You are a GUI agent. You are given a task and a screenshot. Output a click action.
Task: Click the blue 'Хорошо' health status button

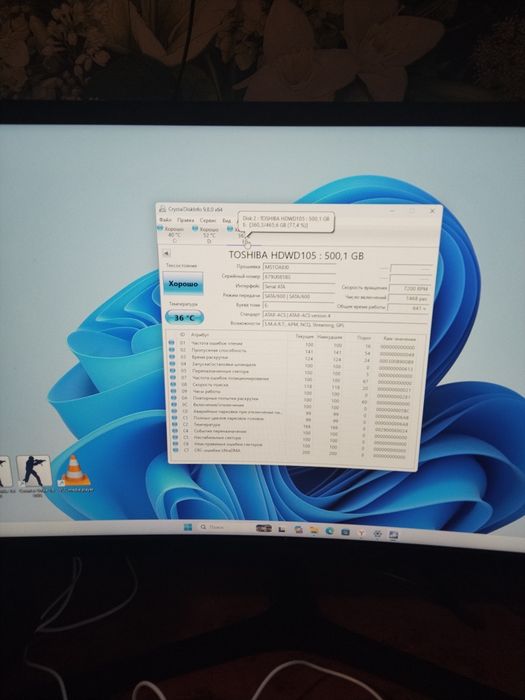[x=183, y=283]
